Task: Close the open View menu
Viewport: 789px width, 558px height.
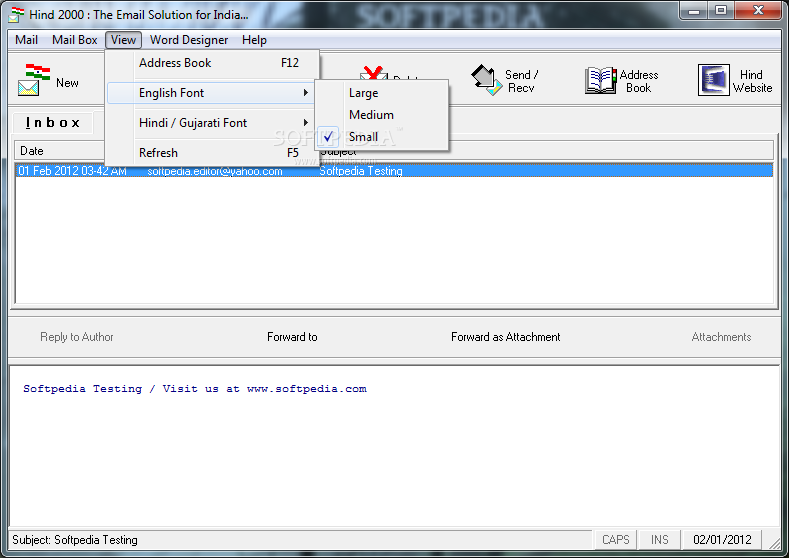Action: (123, 40)
